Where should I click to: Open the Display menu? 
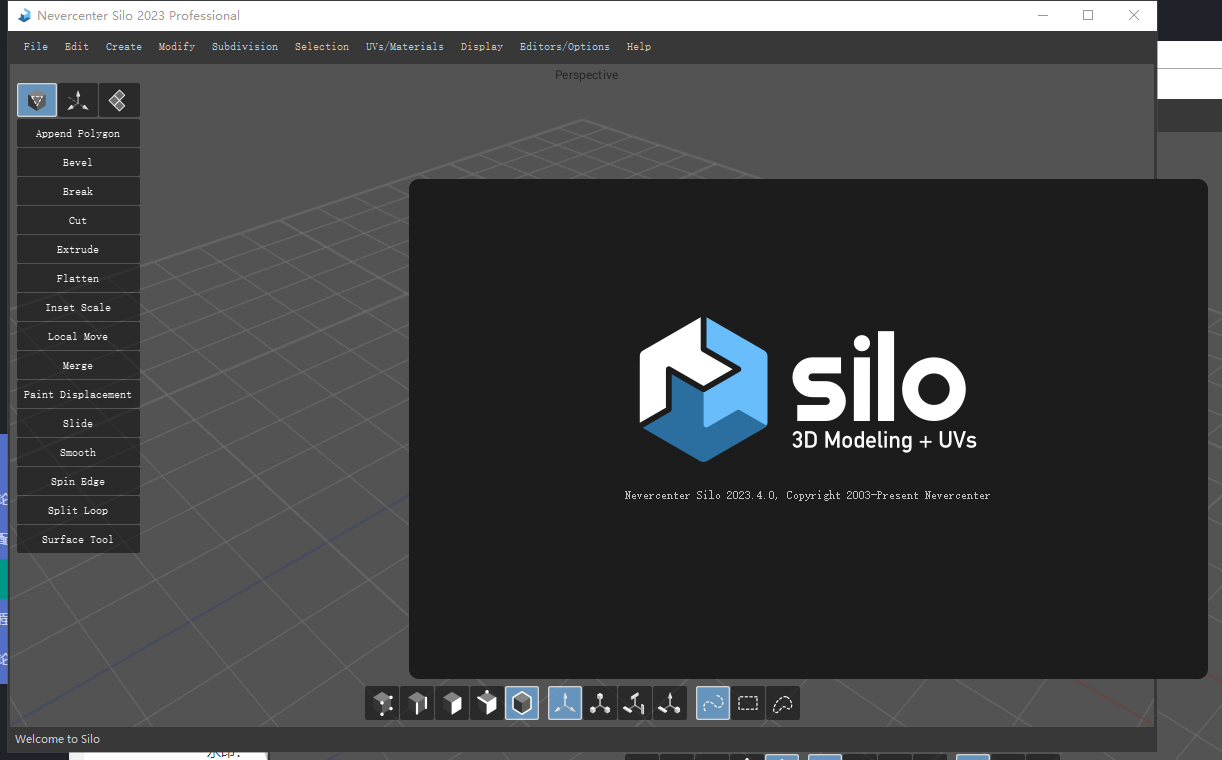(482, 47)
